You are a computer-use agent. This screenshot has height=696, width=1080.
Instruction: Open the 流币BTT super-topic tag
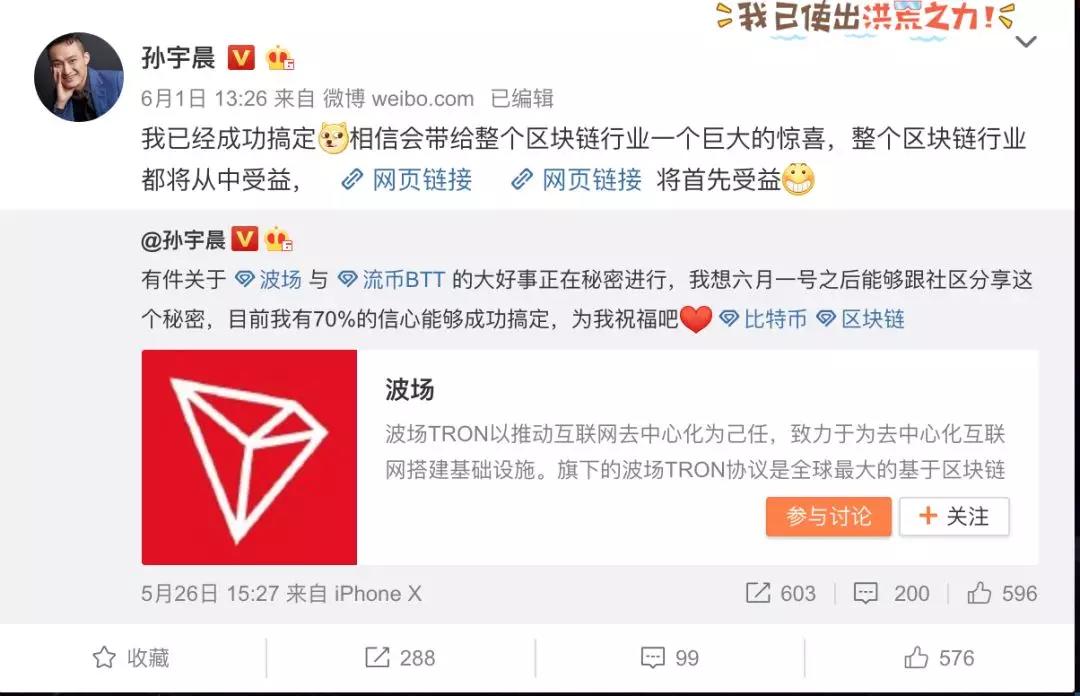[x=391, y=279]
